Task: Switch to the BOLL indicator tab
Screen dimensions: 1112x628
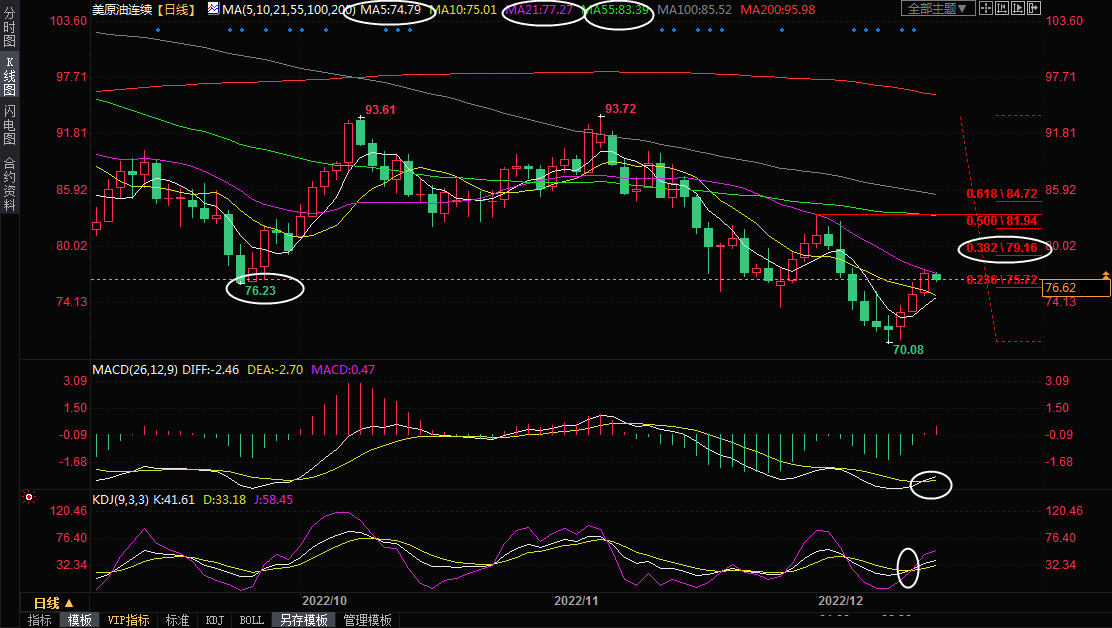Action: point(252,620)
